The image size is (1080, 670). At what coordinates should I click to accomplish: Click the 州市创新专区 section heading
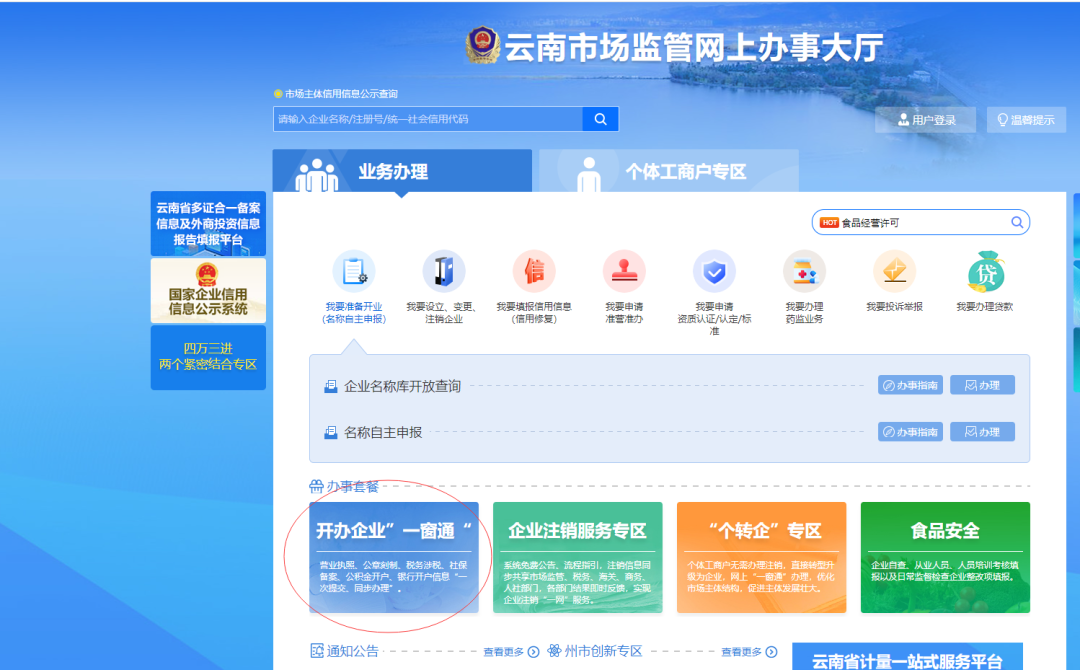click(x=603, y=651)
